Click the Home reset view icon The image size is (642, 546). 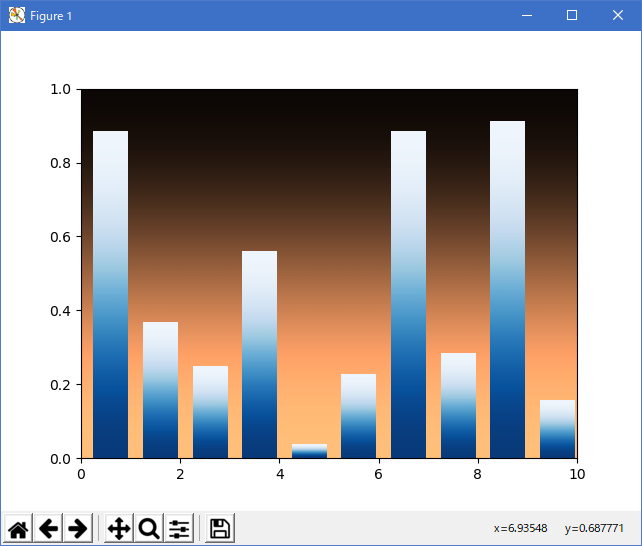[x=18, y=528]
